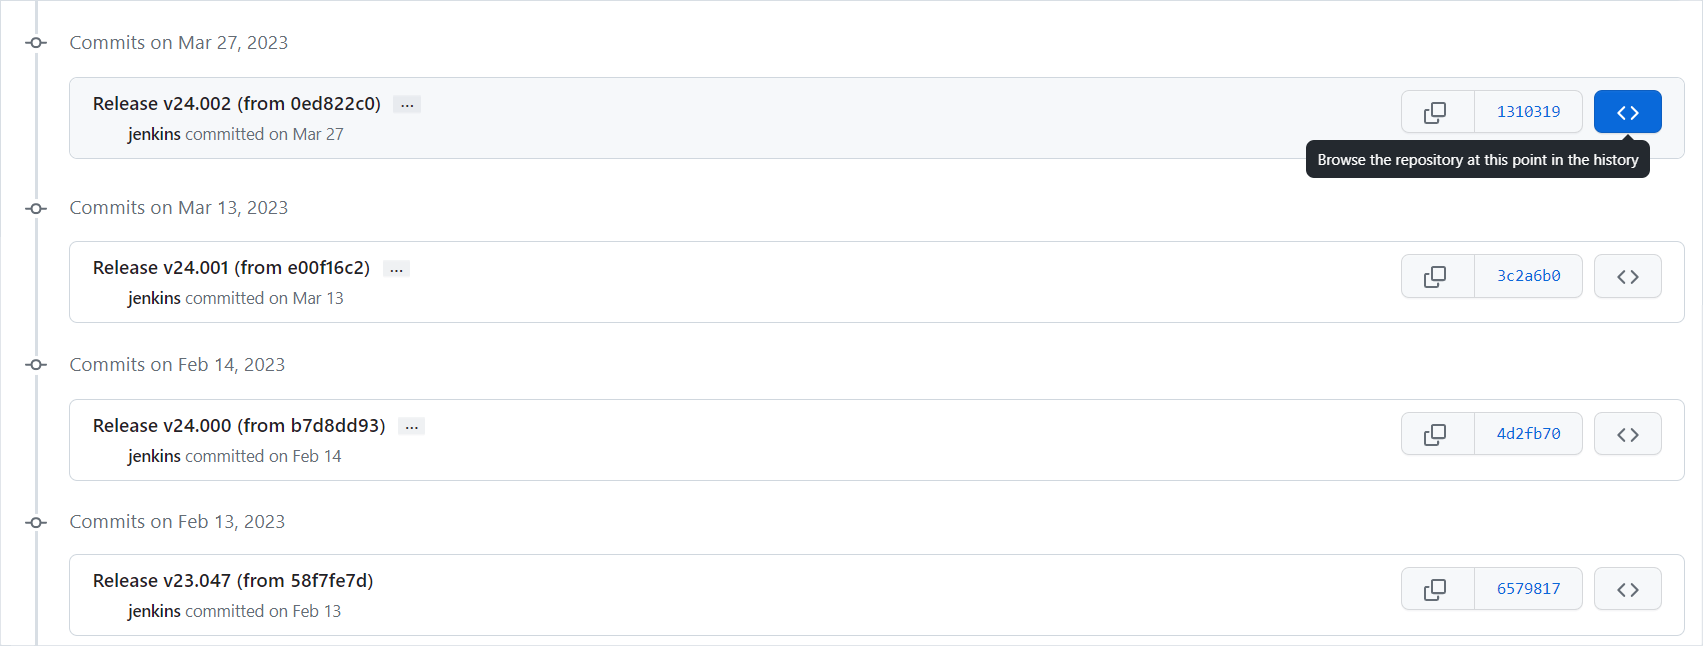Copy full SHA for commit 1310319
Screen dimensions: 1703x646
pos(1437,112)
